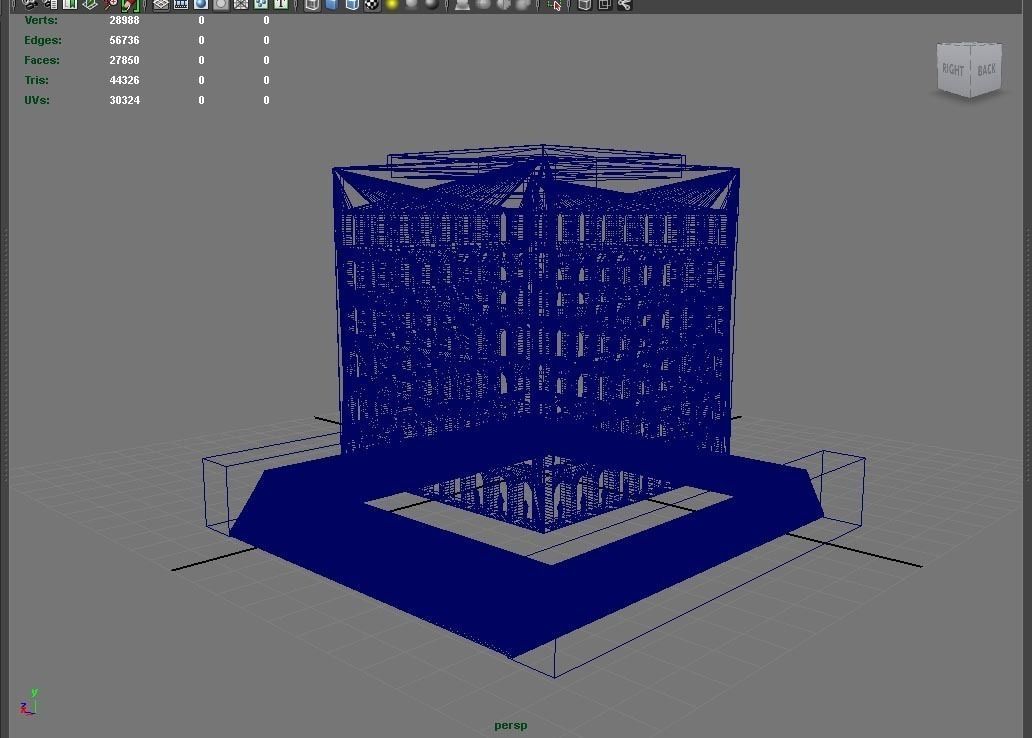
Task: Toggle the Shadows gray sphere icon
Action: pos(412,4)
